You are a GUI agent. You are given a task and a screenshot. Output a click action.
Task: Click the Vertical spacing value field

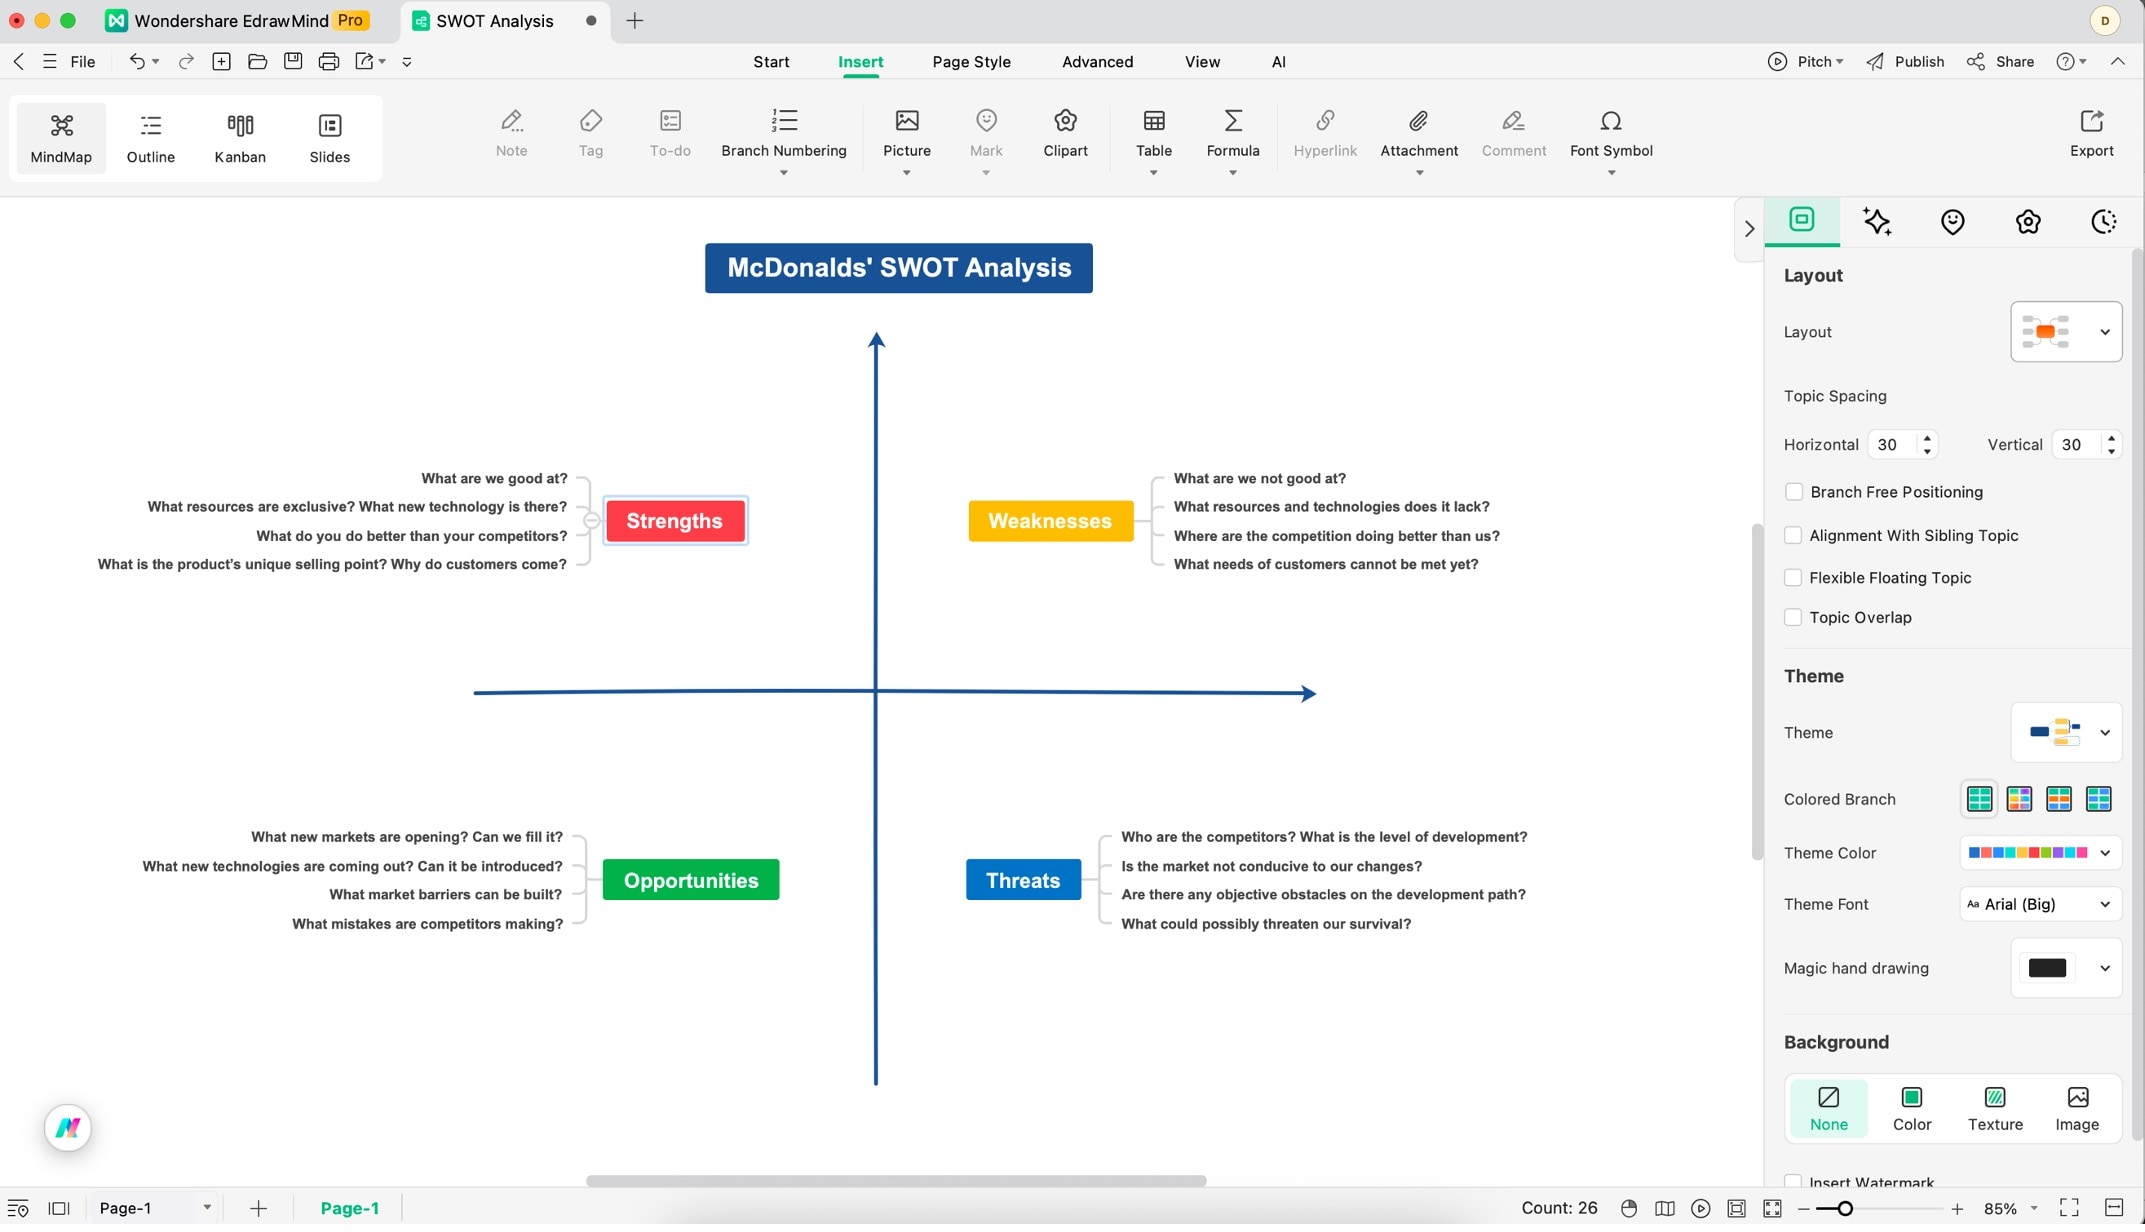click(x=2075, y=445)
